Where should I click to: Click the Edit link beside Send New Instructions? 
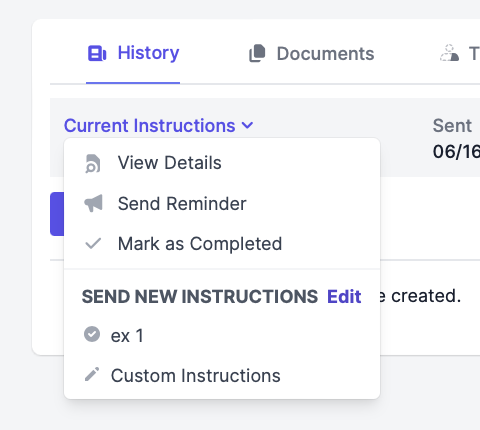344,297
